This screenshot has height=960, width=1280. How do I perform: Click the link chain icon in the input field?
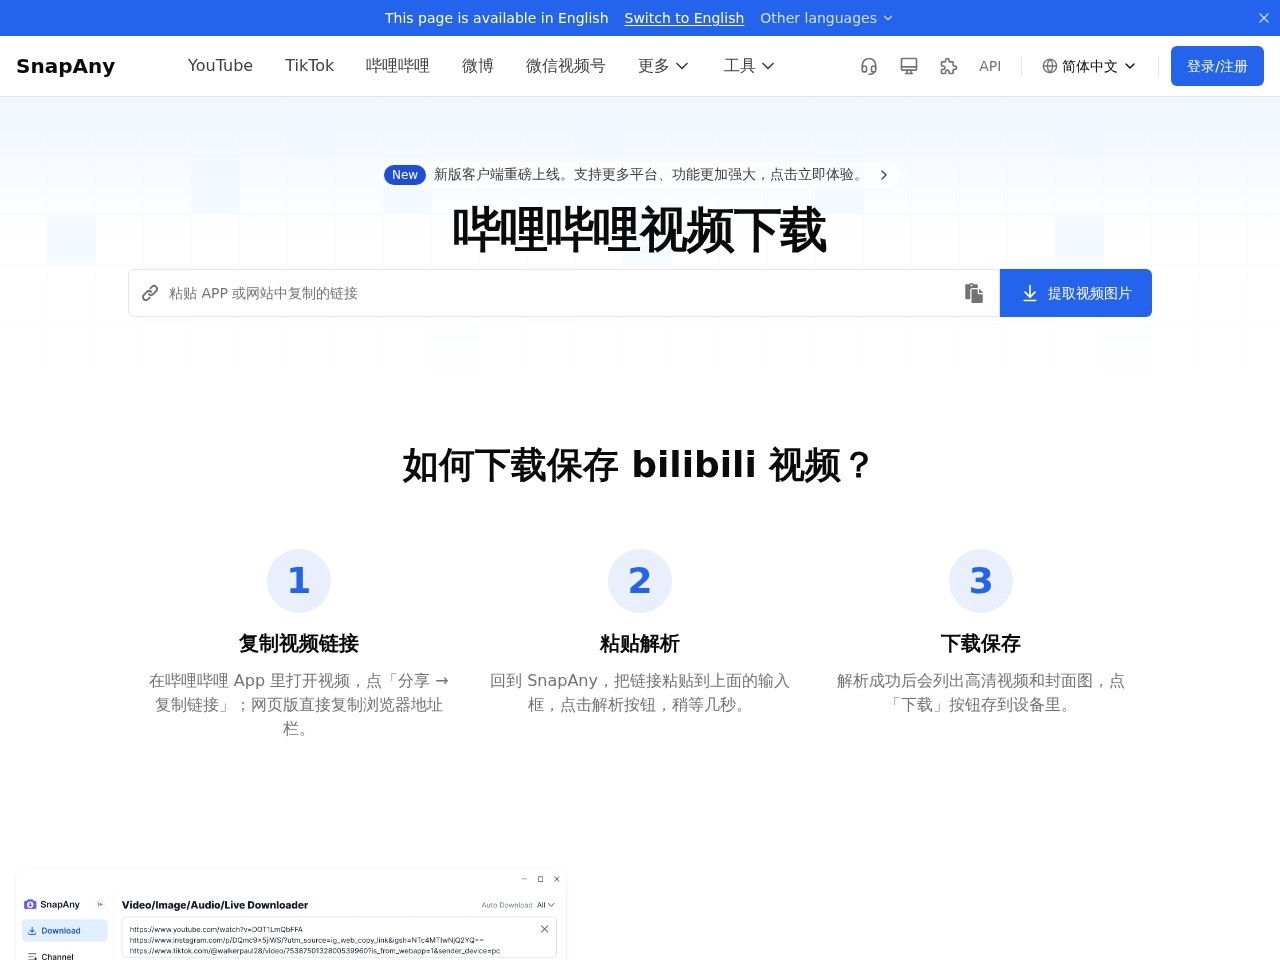[x=150, y=293]
